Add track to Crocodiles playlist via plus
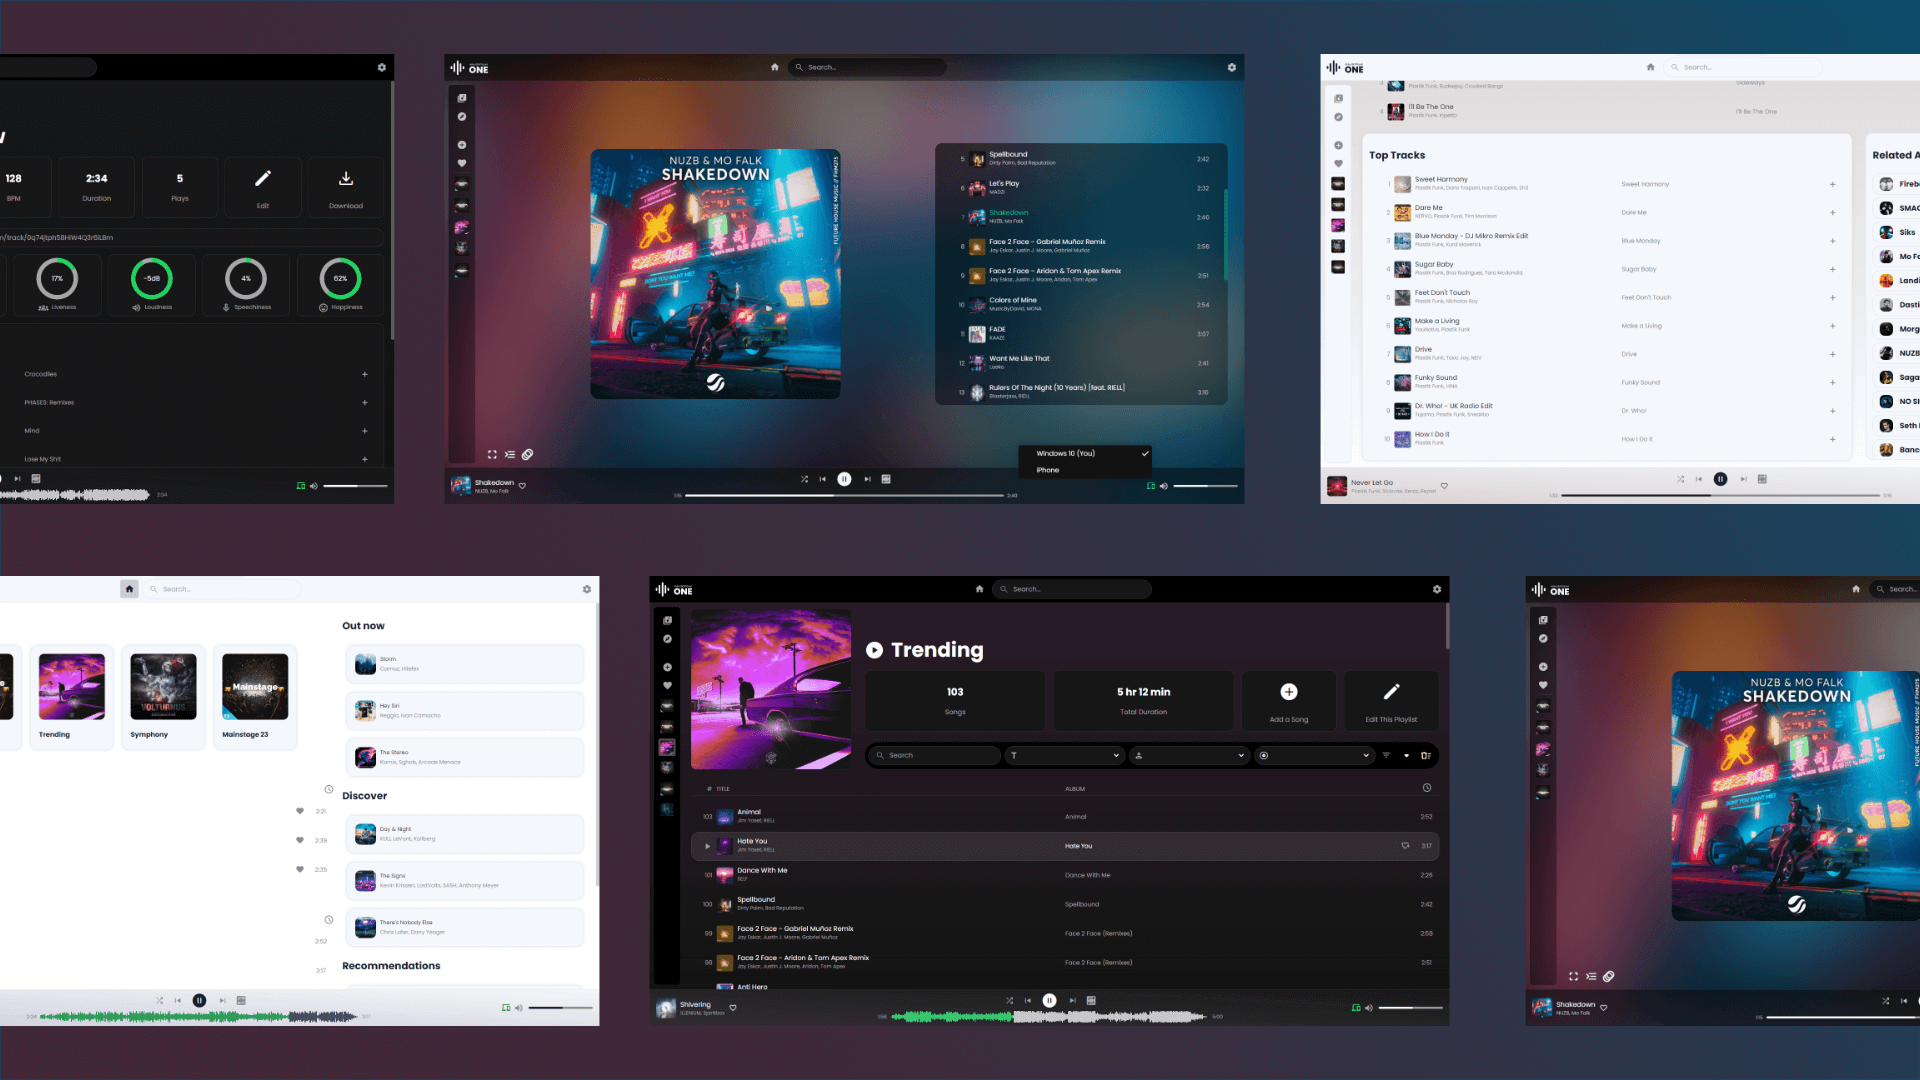 click(365, 374)
